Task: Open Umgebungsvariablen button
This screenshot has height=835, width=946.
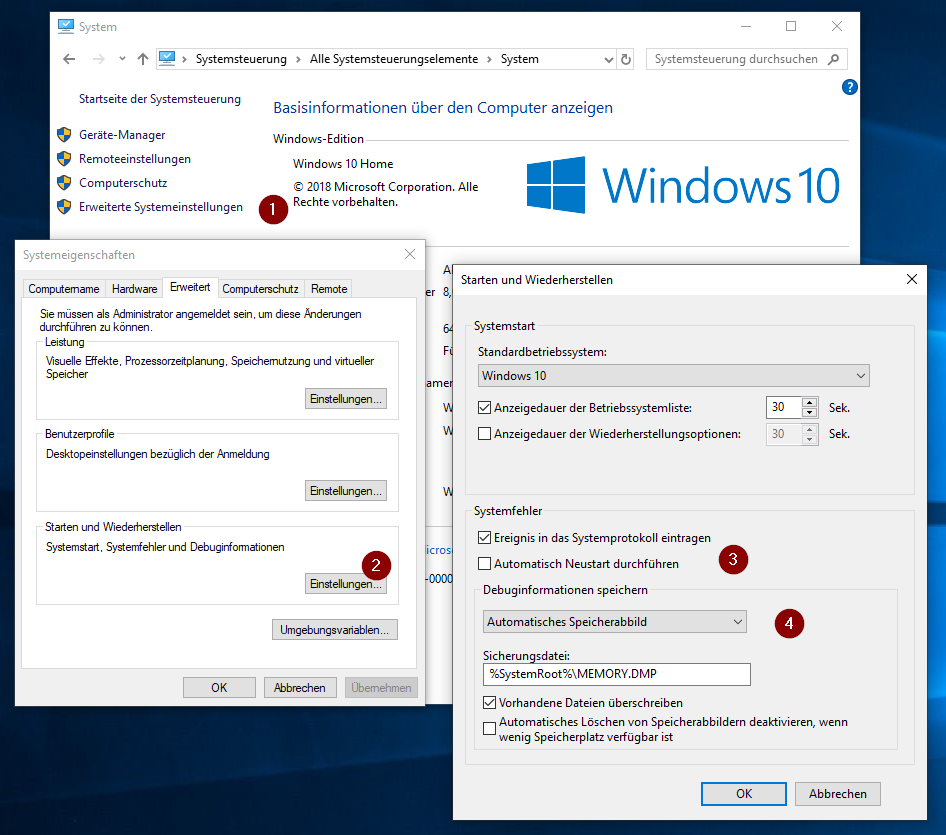Action: pyautogui.click(x=335, y=630)
